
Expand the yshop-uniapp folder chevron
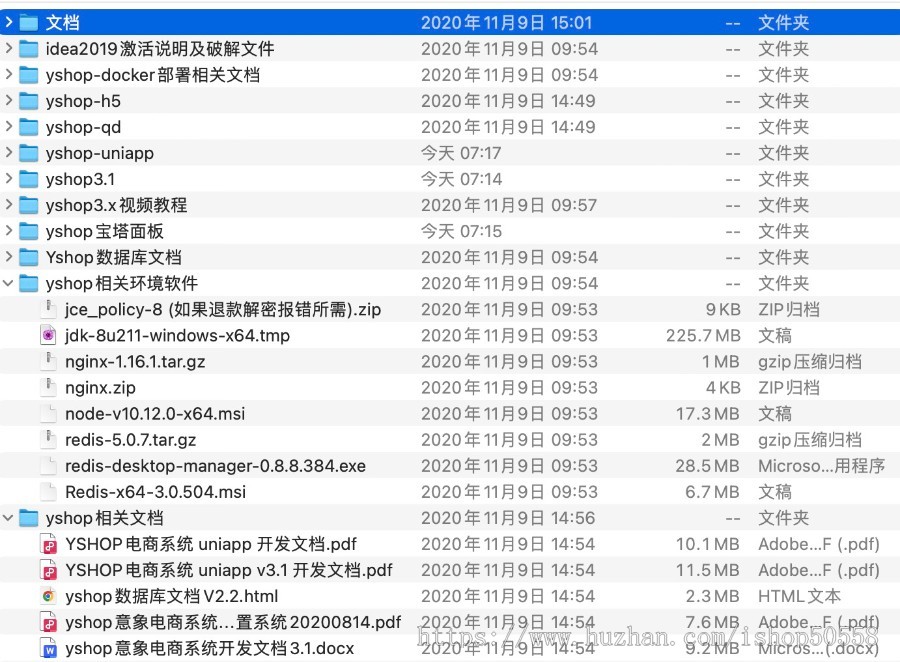(x=9, y=153)
